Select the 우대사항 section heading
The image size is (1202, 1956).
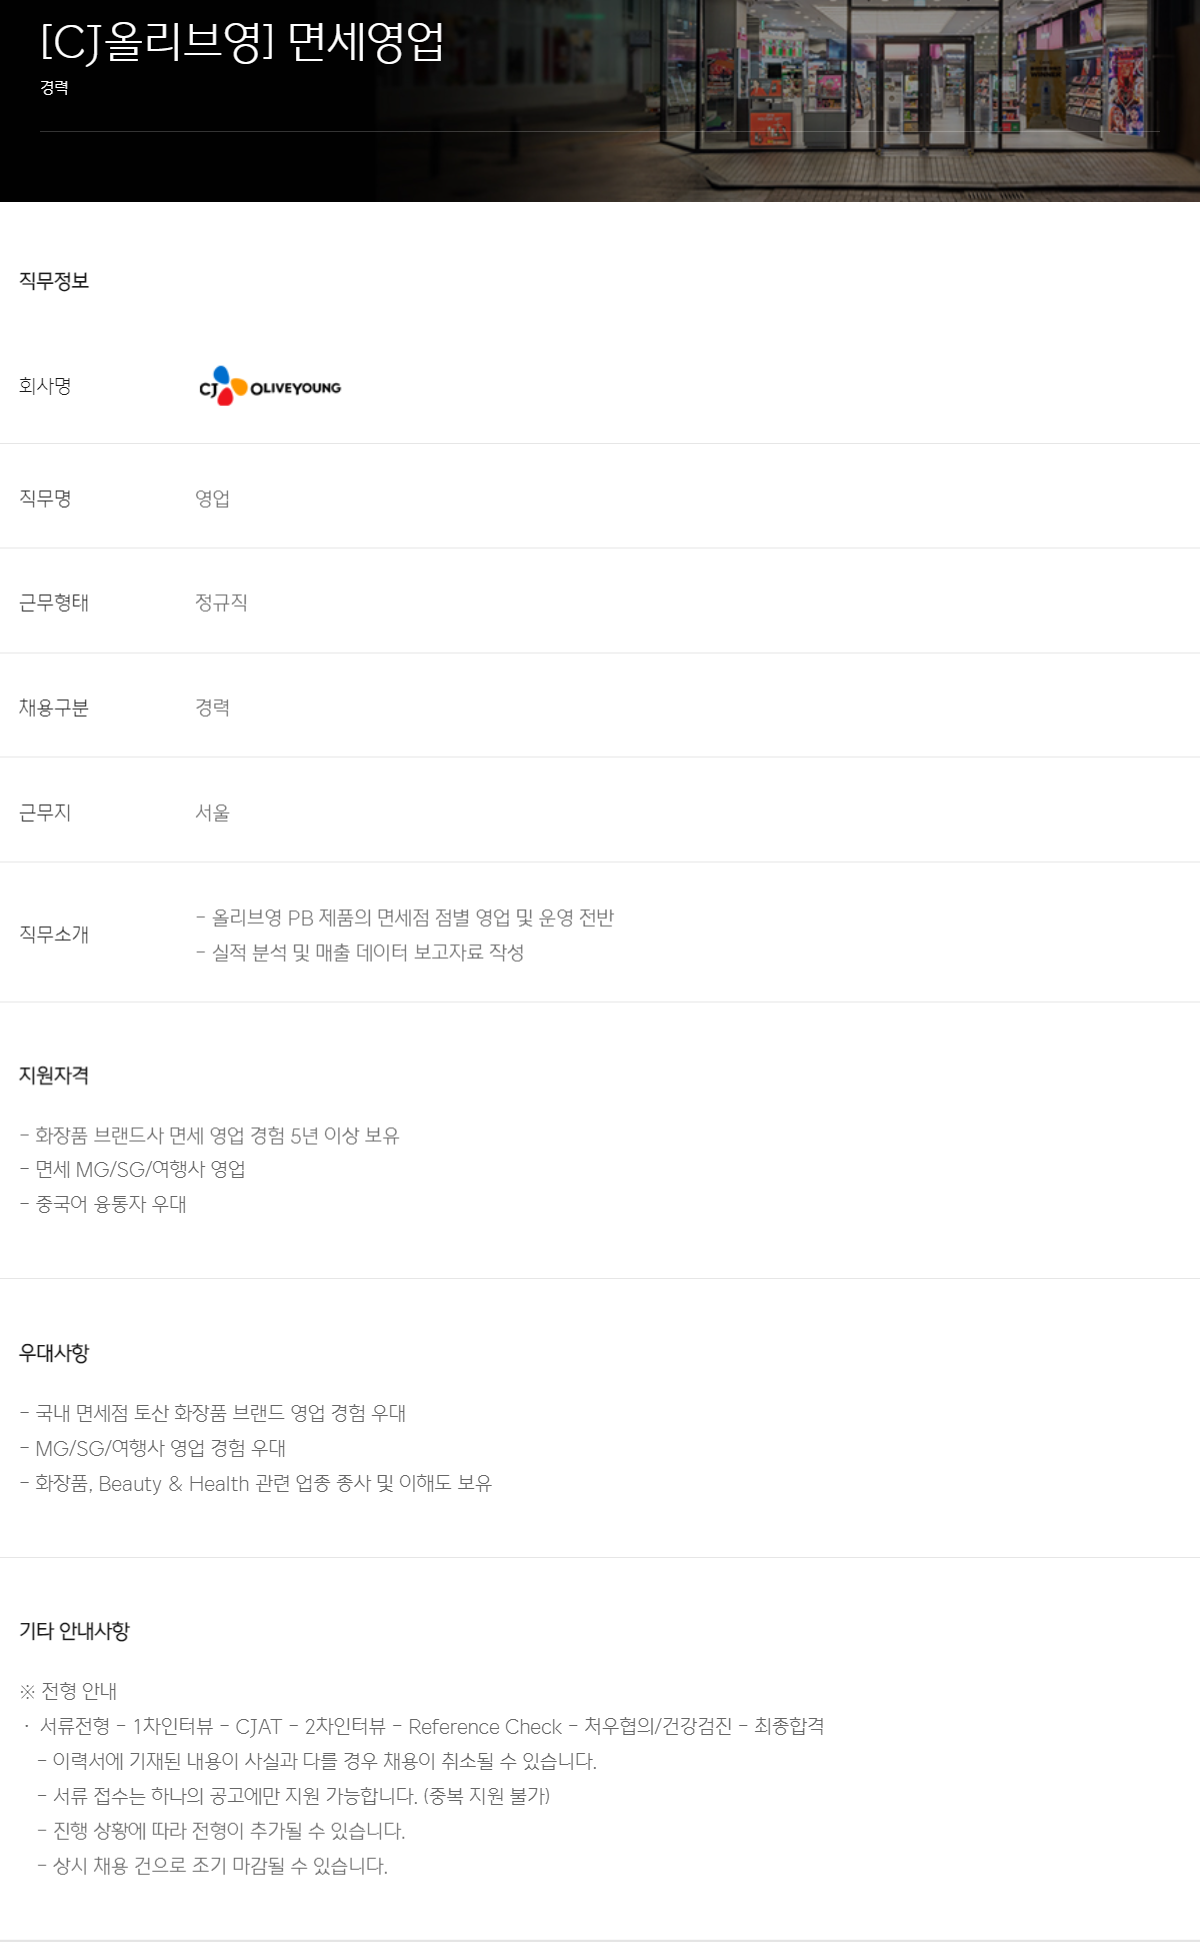coord(54,1353)
